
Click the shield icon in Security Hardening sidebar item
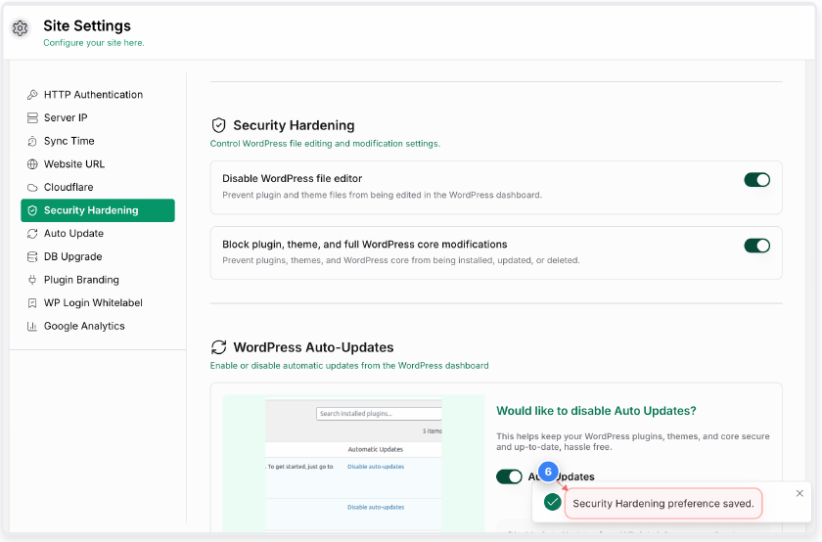point(32,210)
